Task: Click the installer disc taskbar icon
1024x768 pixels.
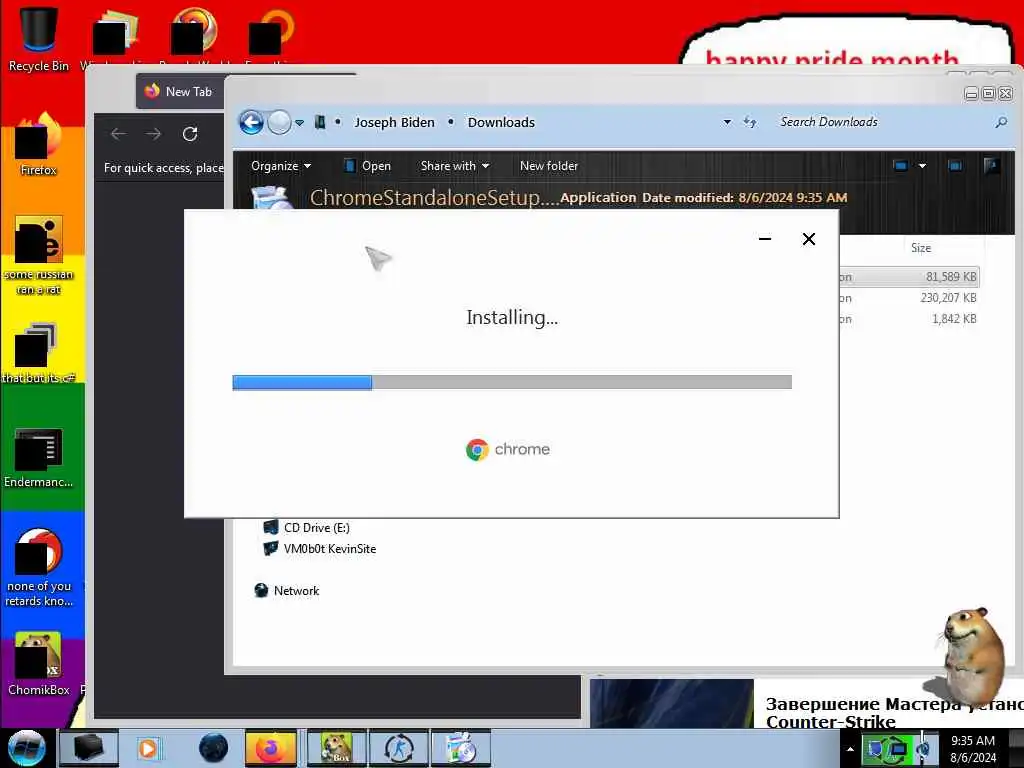Action: (461, 748)
